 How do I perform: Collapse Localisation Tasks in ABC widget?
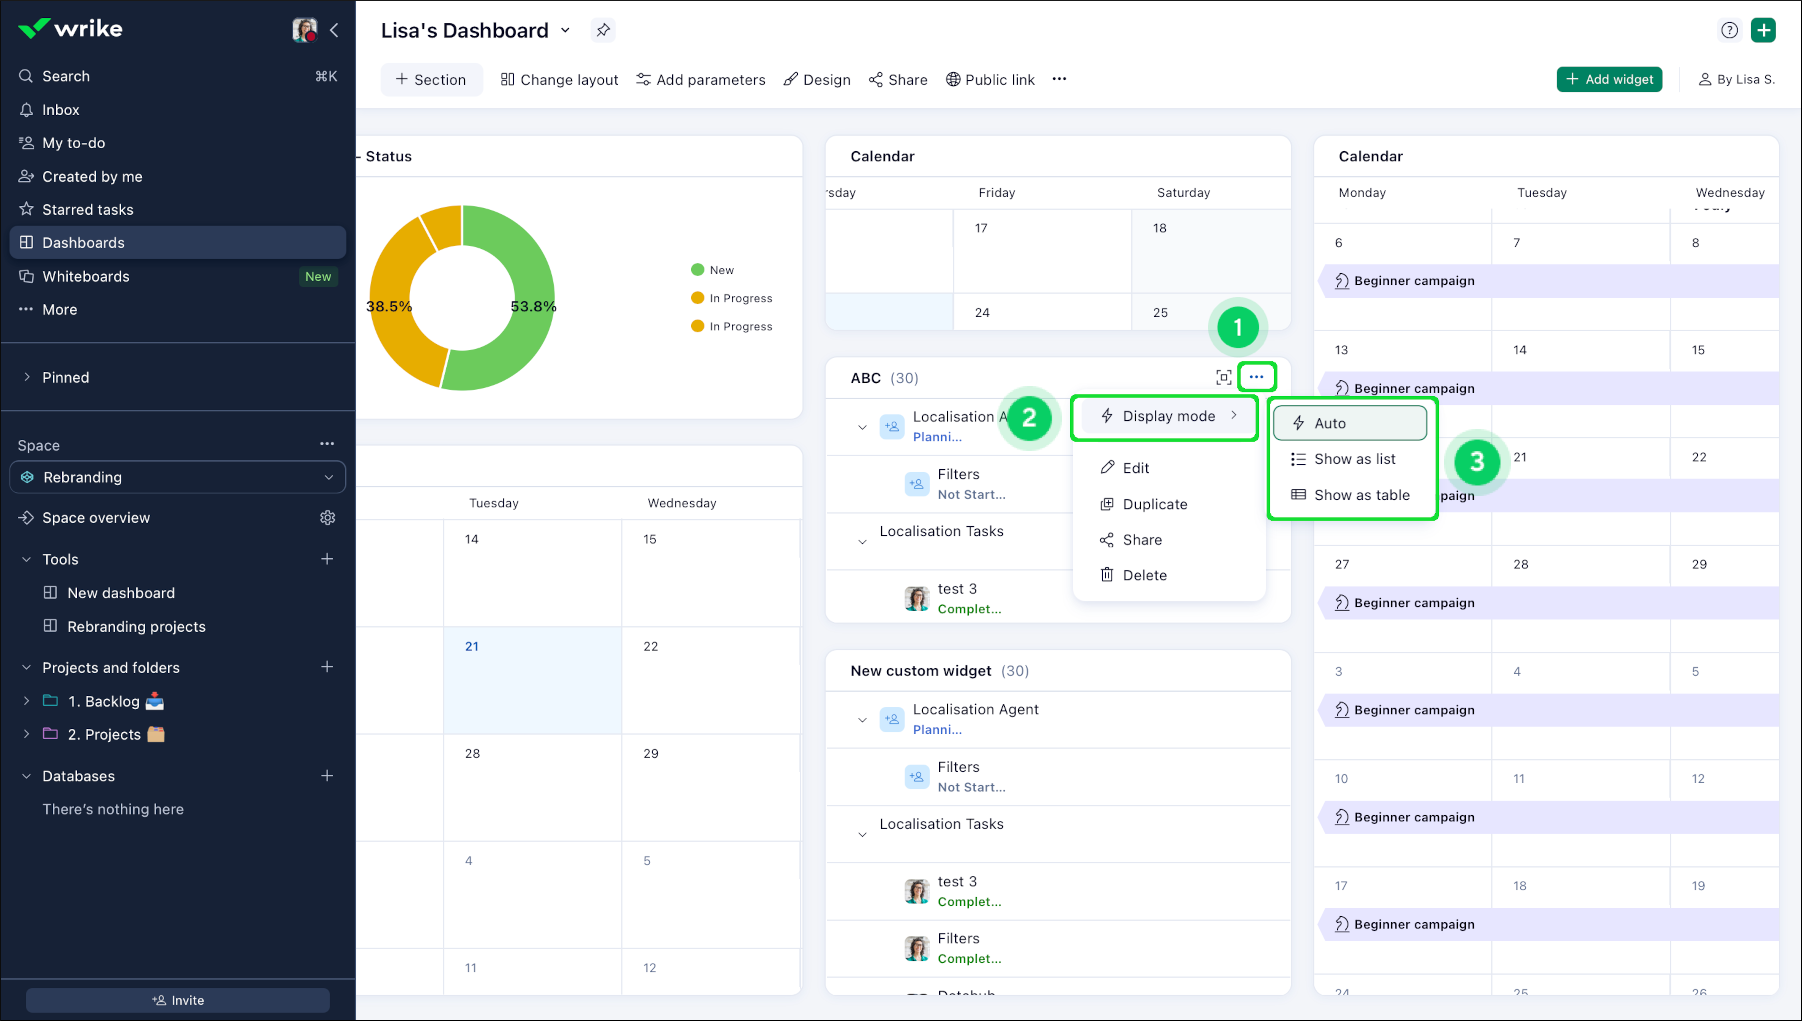pos(862,542)
